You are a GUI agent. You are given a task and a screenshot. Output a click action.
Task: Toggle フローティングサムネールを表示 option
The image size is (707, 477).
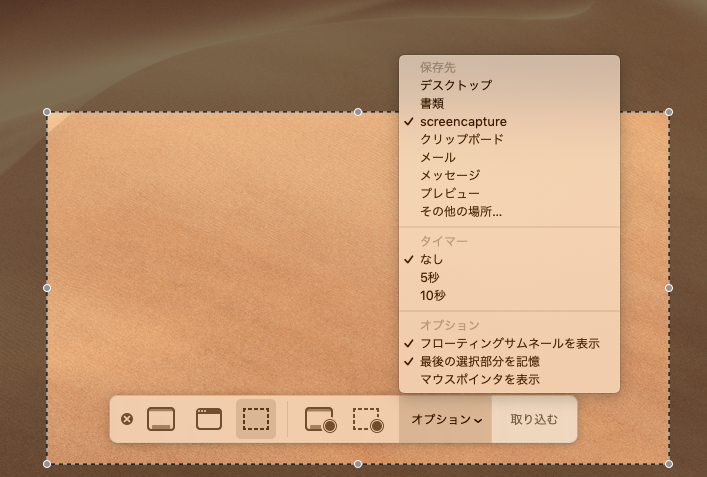click(509, 344)
